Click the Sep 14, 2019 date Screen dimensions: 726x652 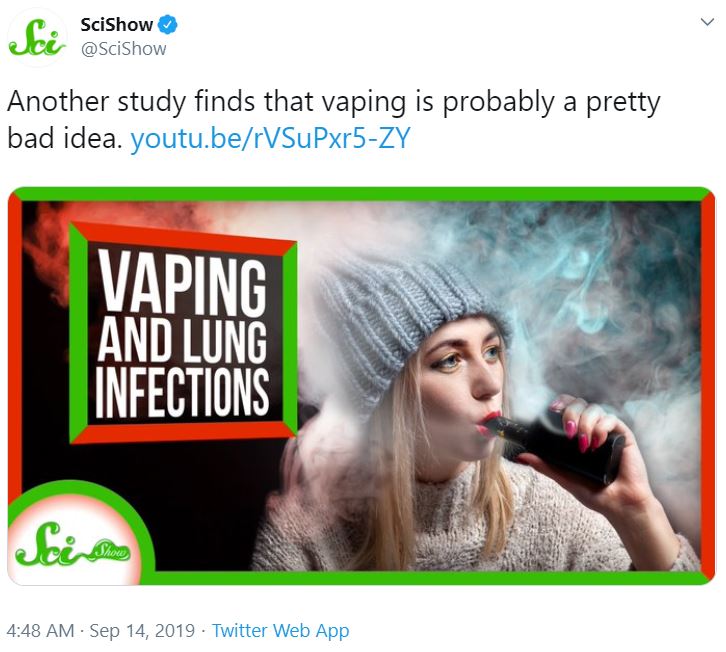click(142, 631)
